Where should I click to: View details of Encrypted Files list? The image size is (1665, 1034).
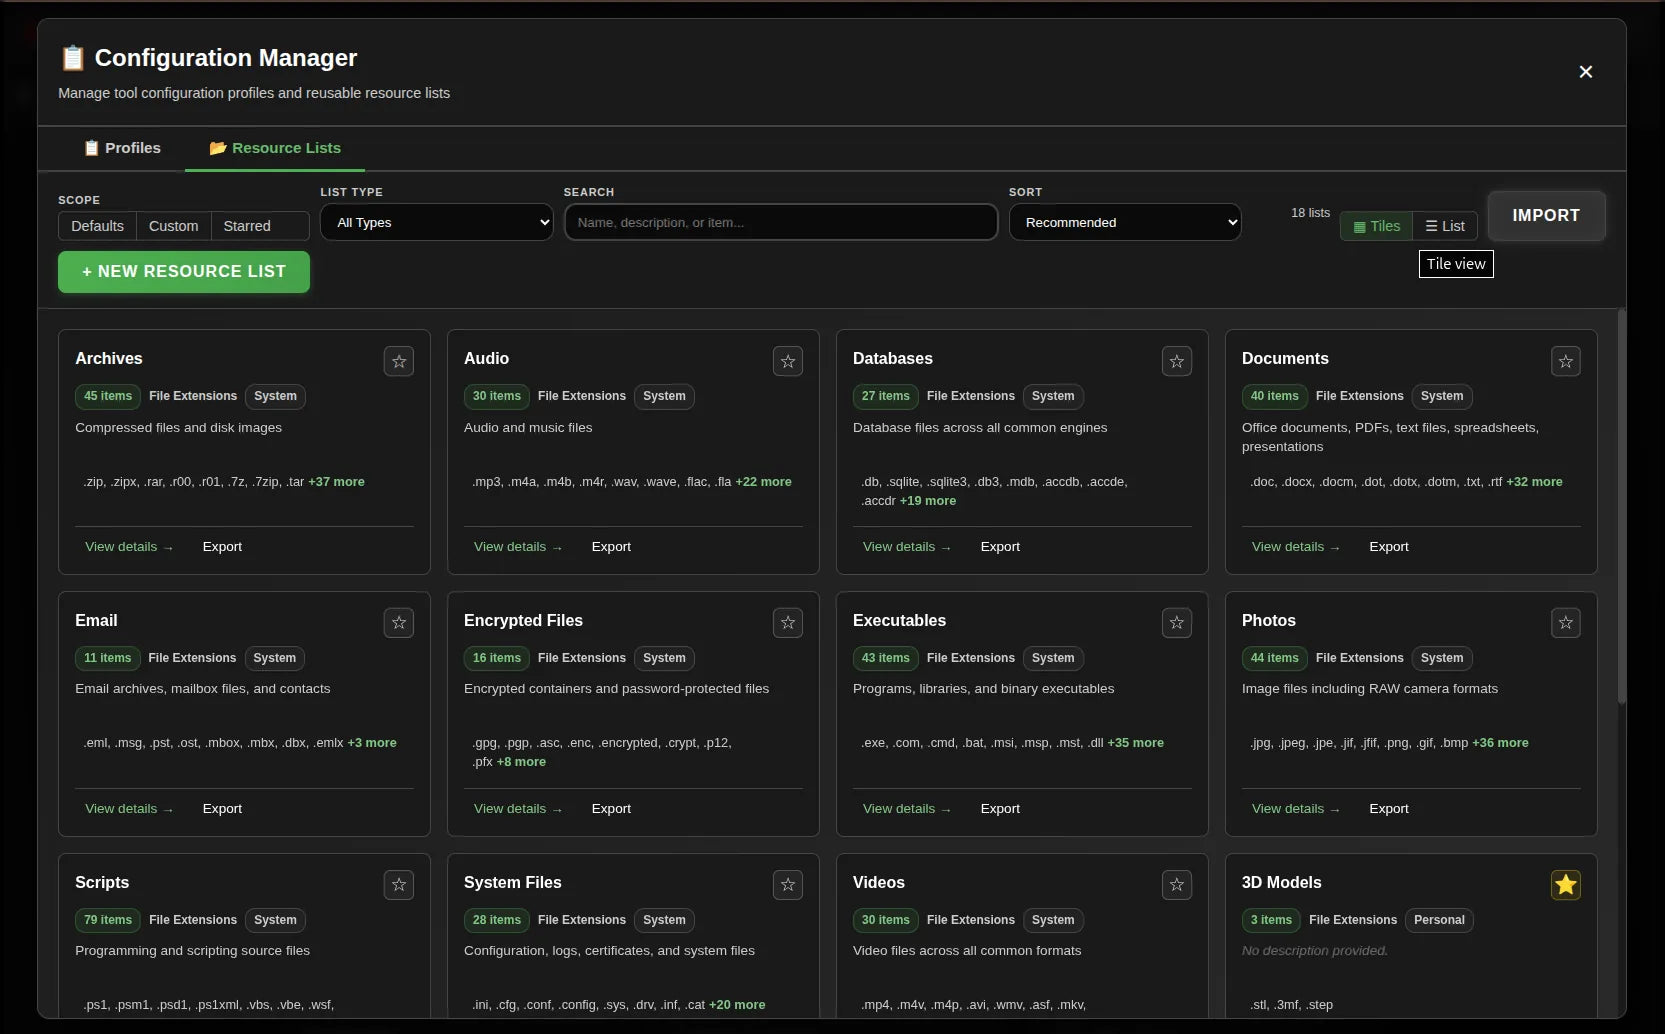(x=518, y=809)
